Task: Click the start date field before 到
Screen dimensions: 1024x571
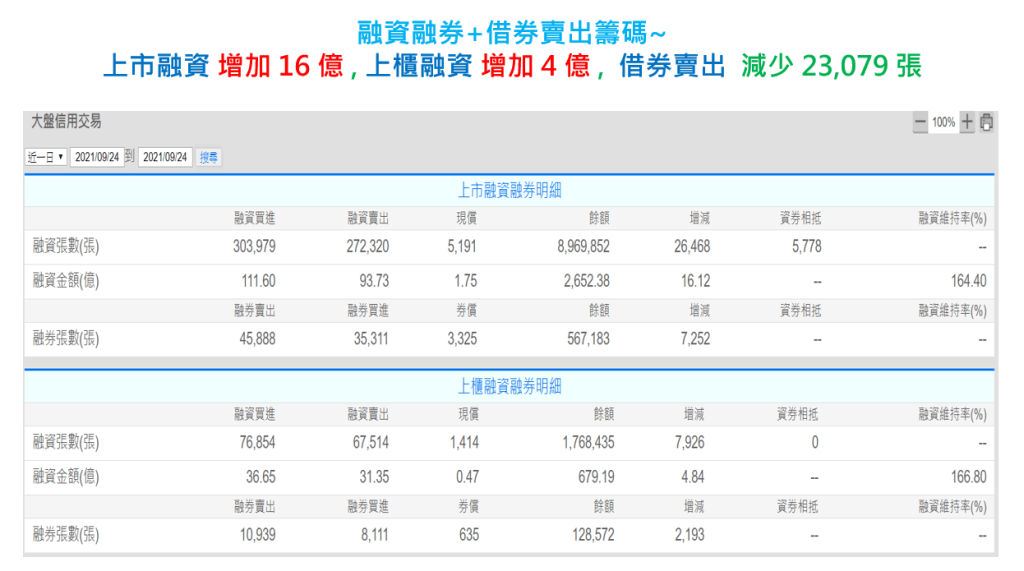Action: click(97, 157)
